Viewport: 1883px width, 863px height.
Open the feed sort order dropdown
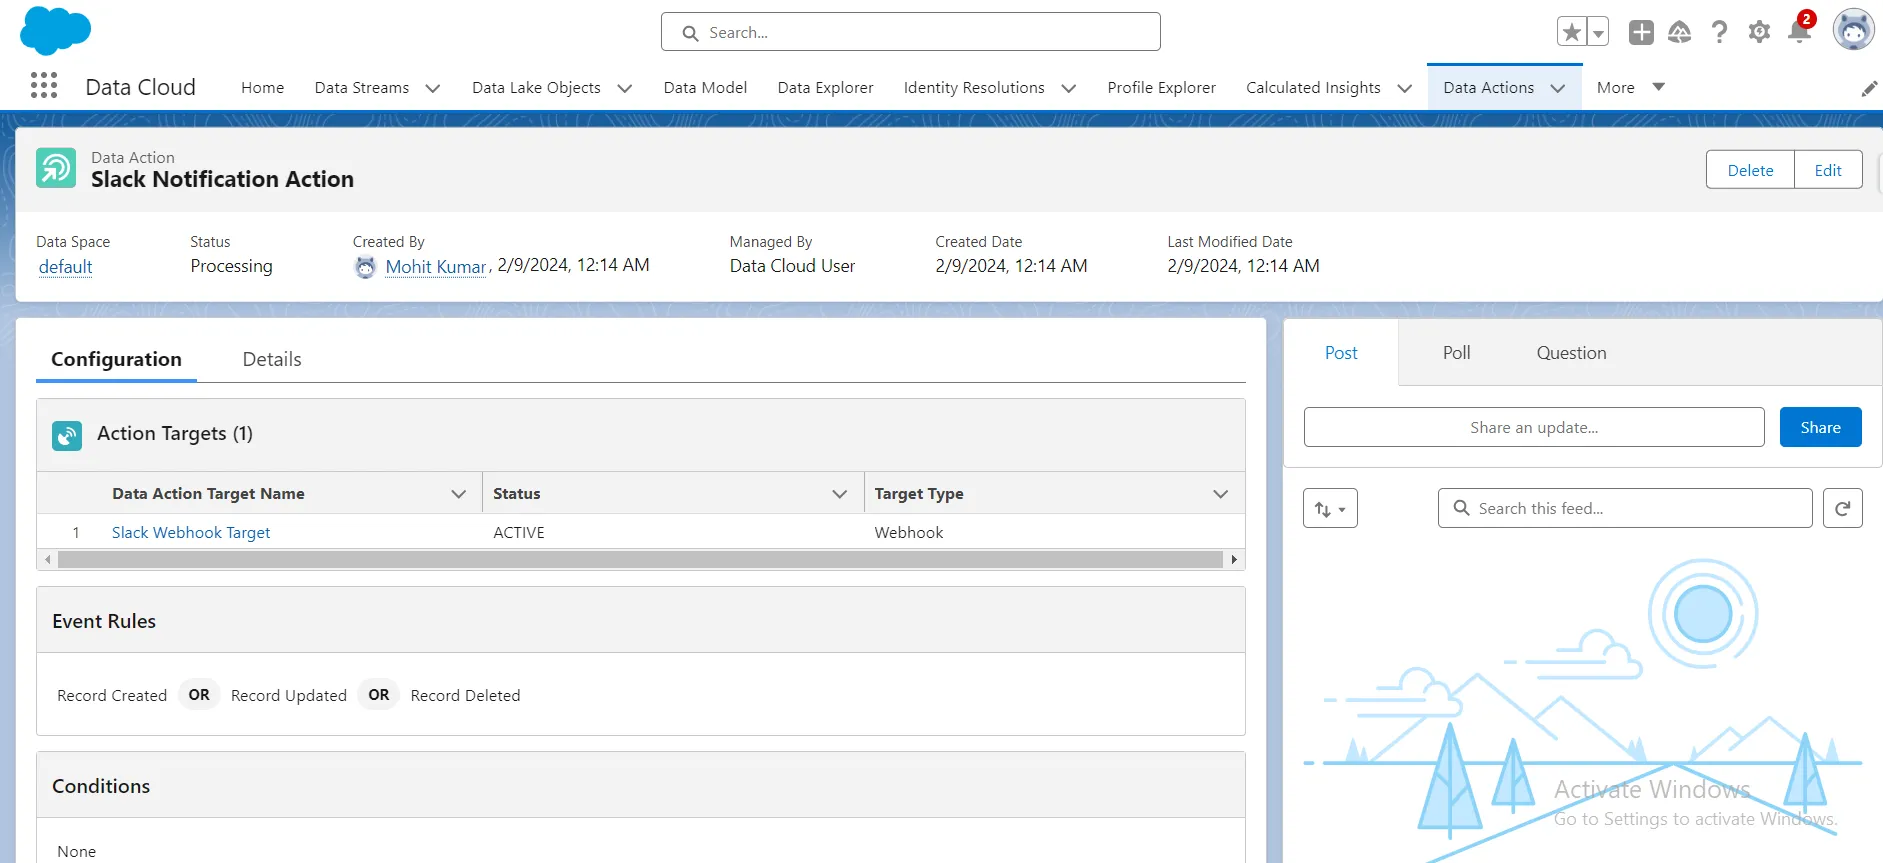[1330, 509]
